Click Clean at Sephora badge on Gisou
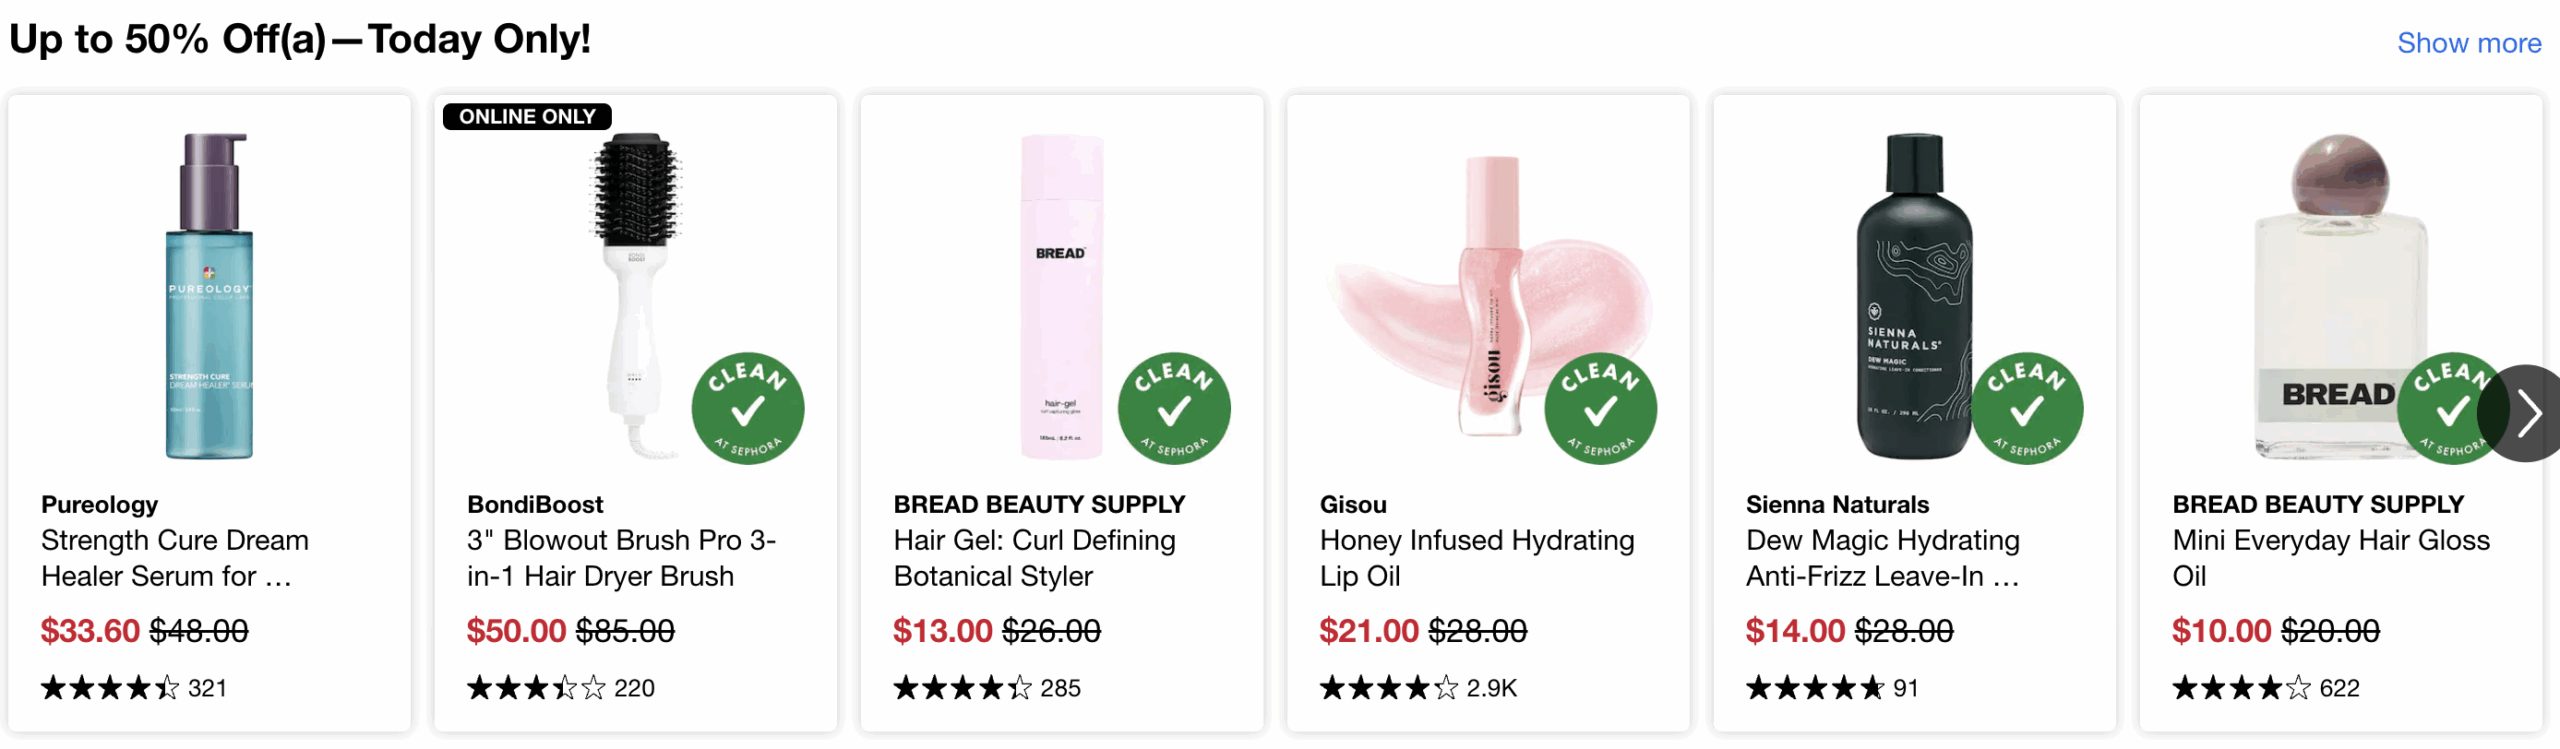Image resolution: width=2560 pixels, height=749 pixels. point(1600,408)
